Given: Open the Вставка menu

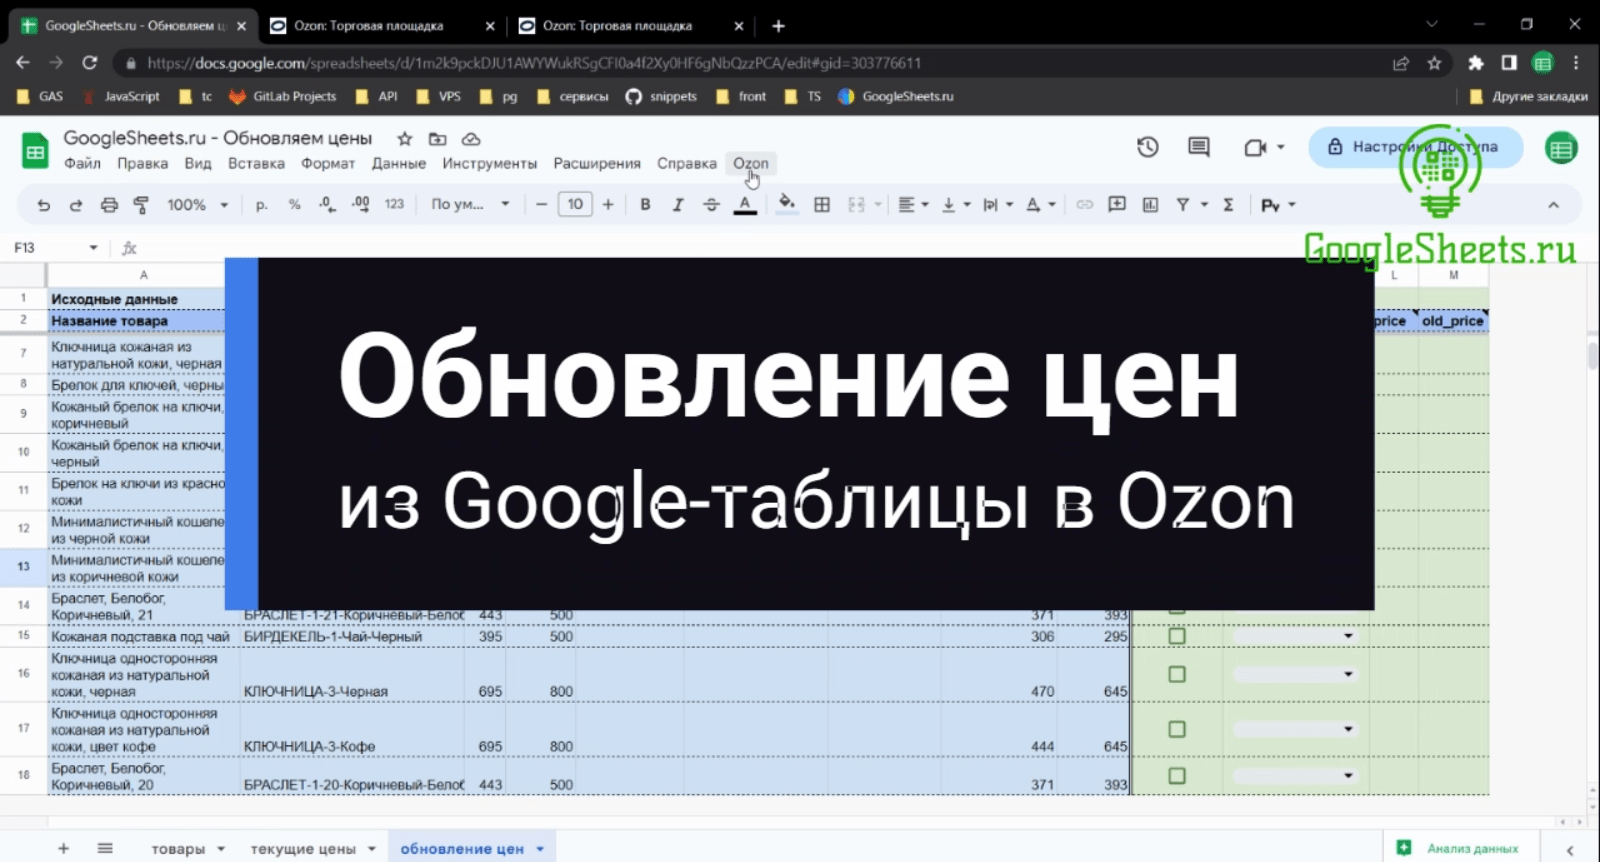Looking at the screenshot, I should [256, 163].
